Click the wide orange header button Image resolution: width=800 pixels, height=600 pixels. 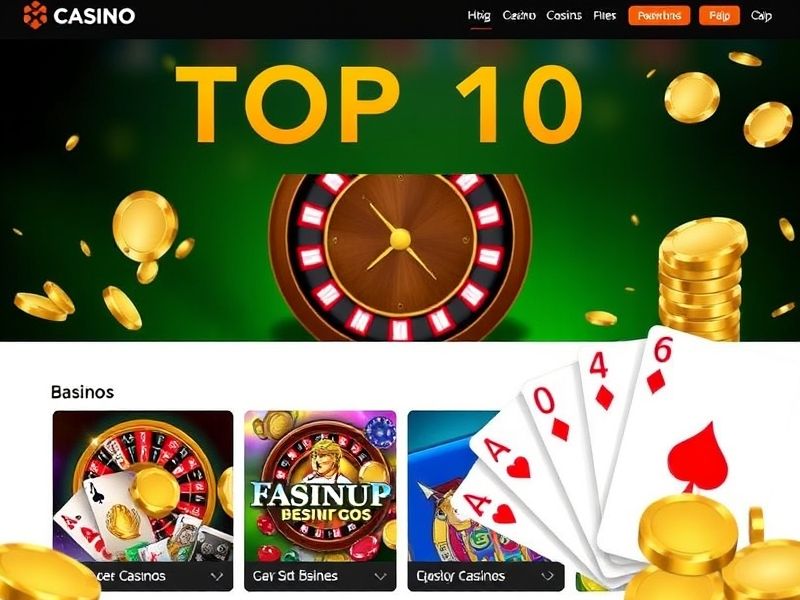659,16
